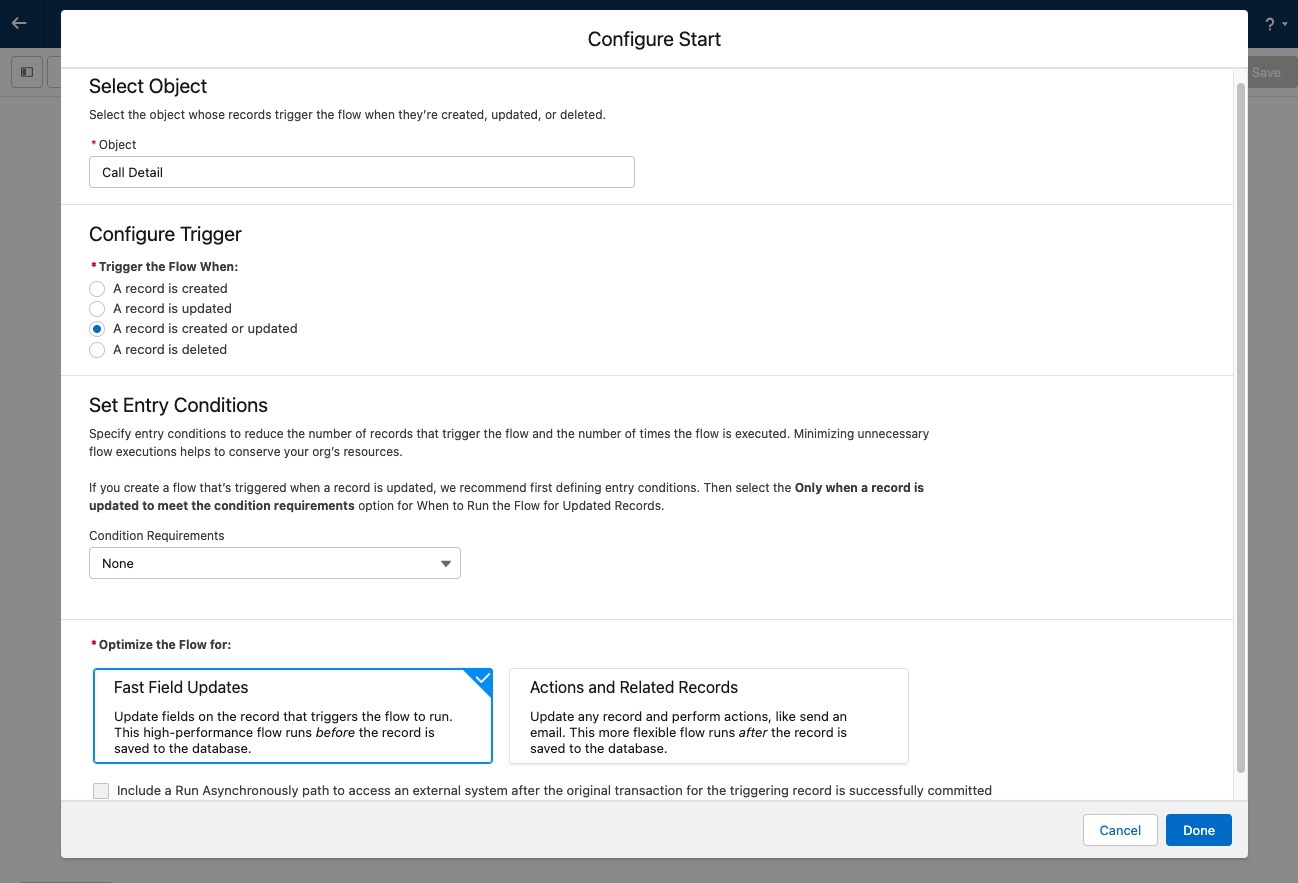Click the Set Entry Conditions heading
Viewport: 1298px width, 883px height.
tap(178, 405)
